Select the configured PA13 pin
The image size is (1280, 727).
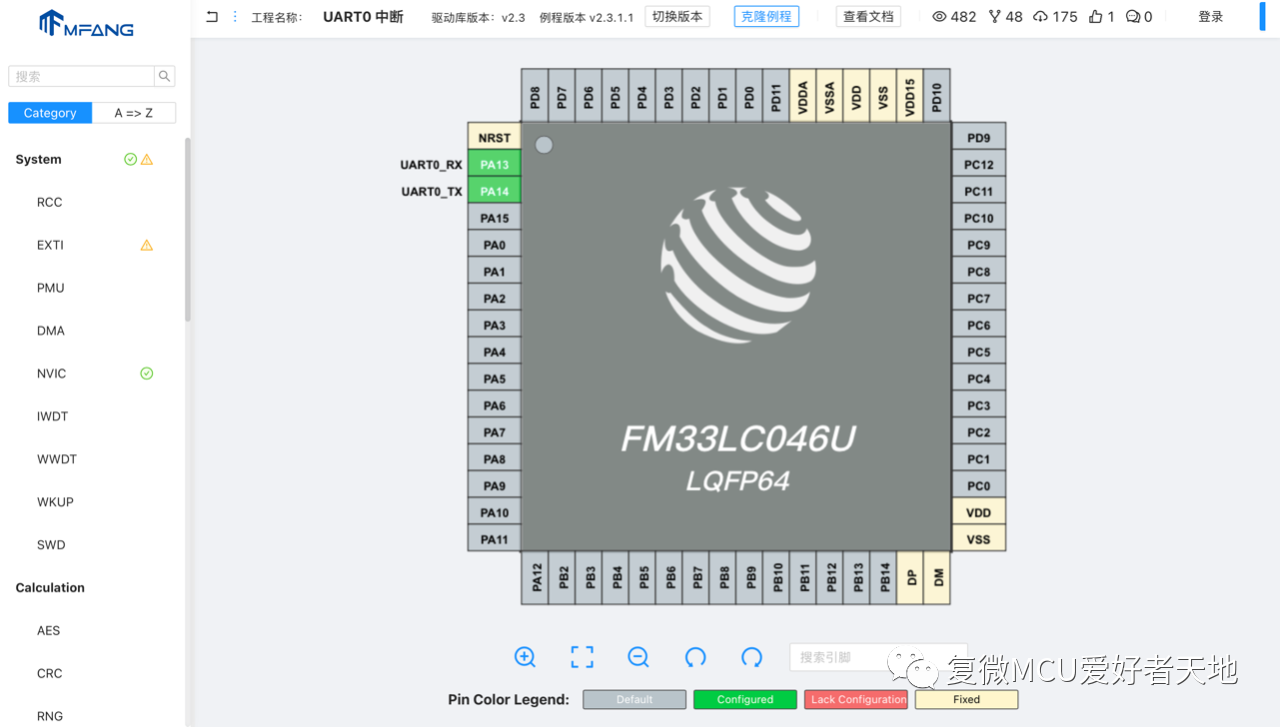495,164
